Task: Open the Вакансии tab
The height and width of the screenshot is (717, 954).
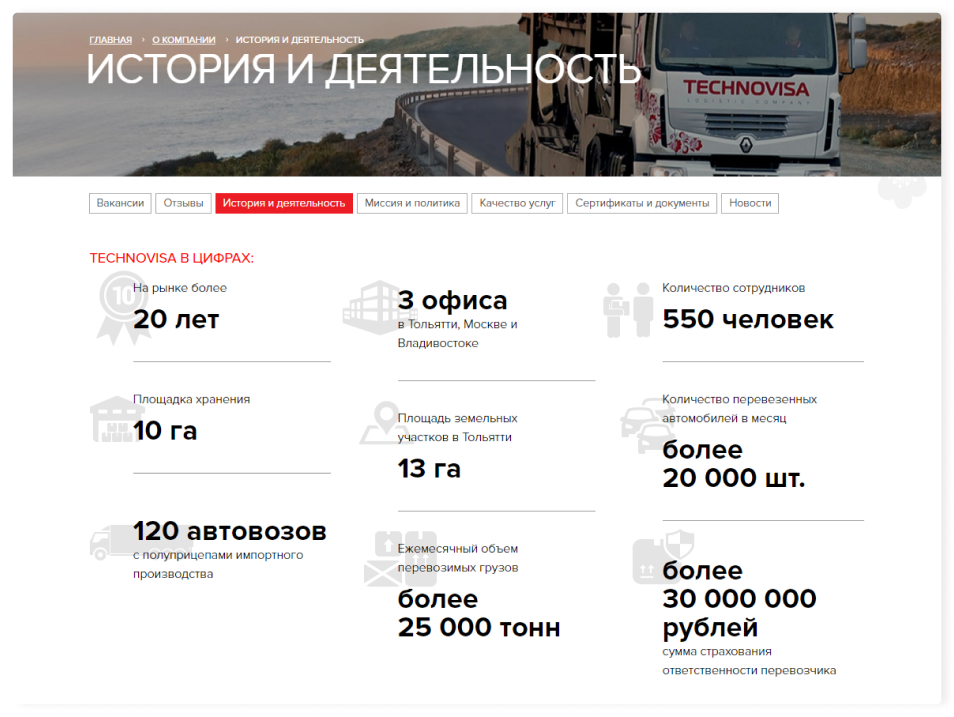Action: 120,203
